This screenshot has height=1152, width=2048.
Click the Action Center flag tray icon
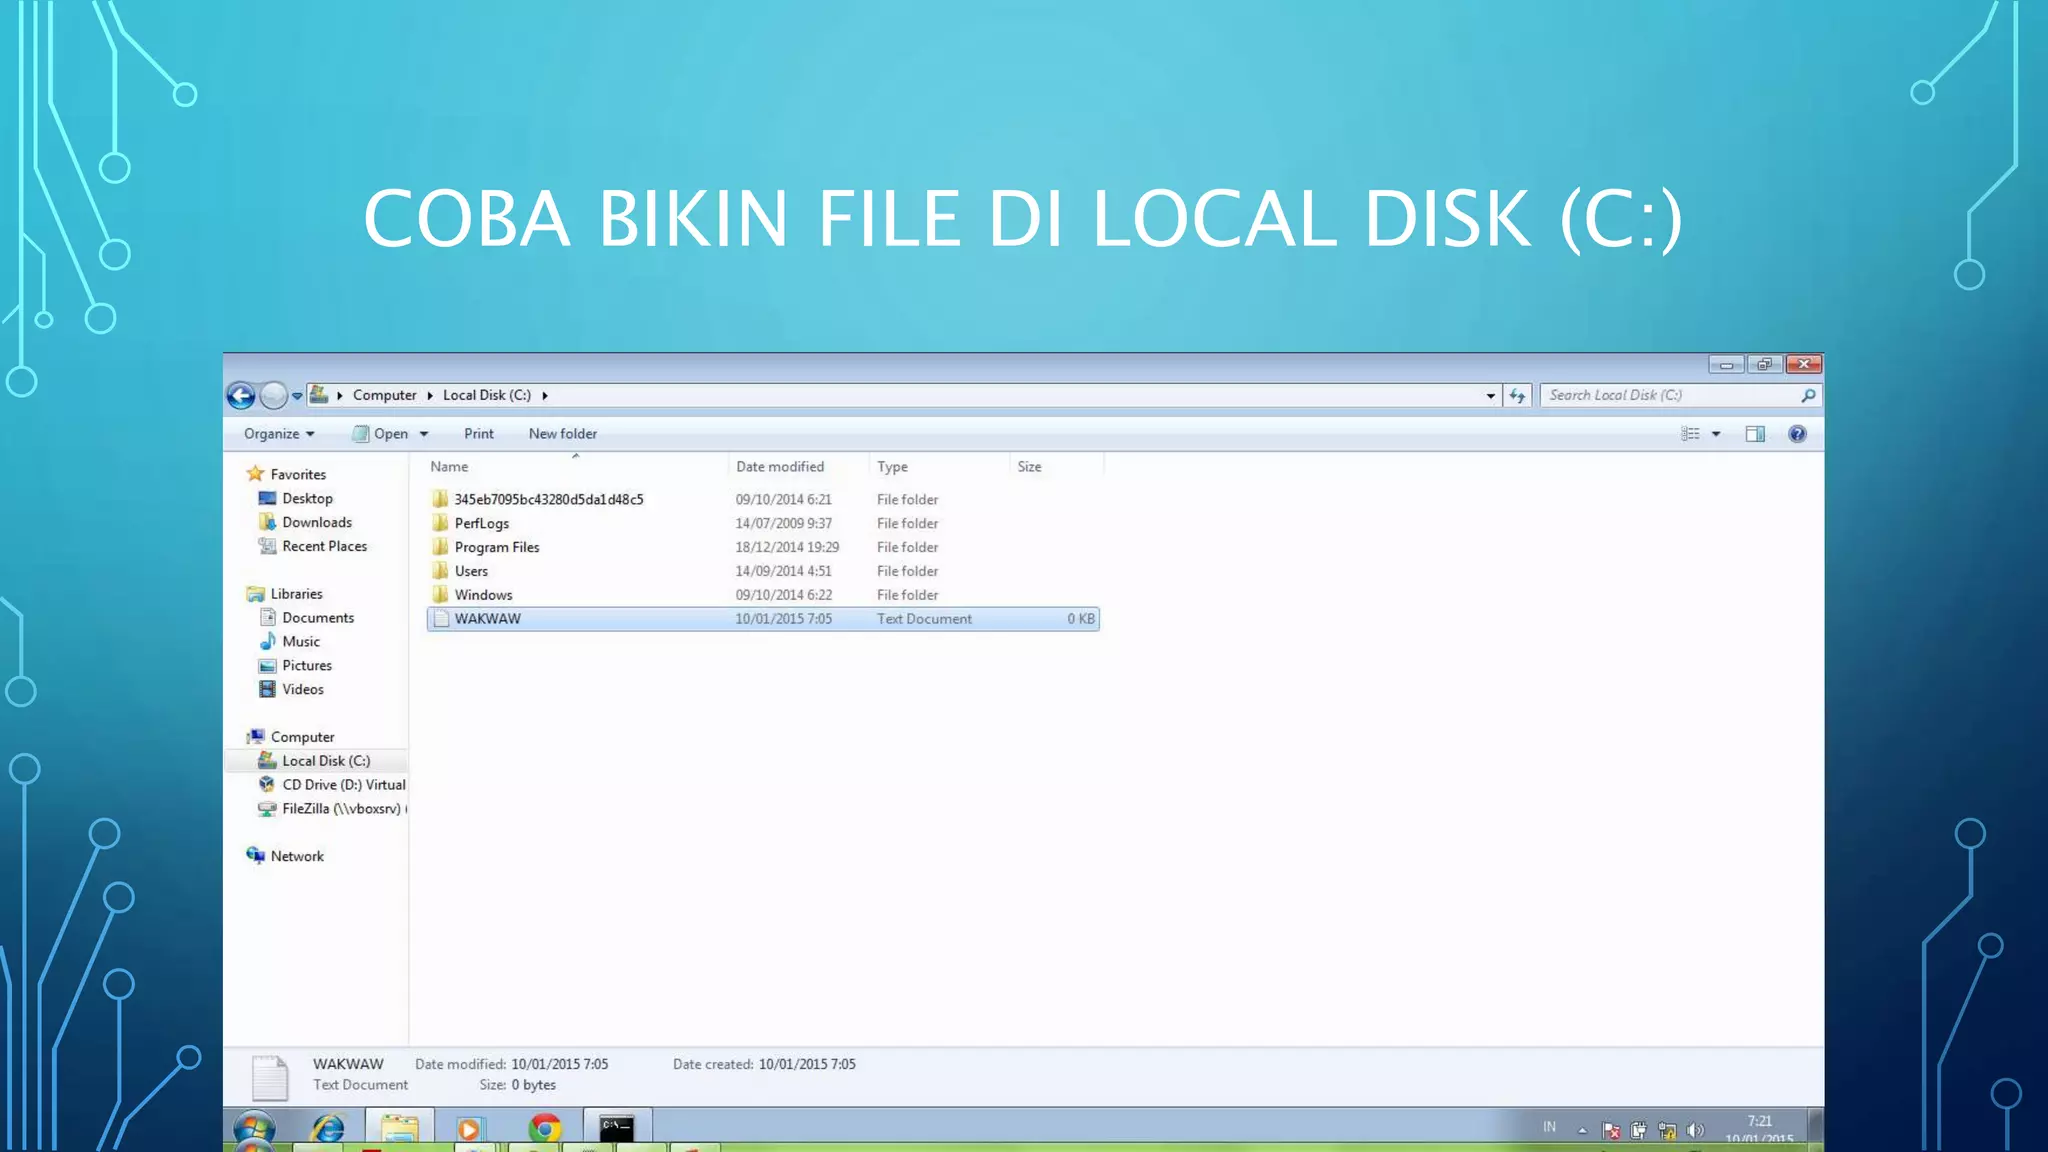coord(1611,1131)
